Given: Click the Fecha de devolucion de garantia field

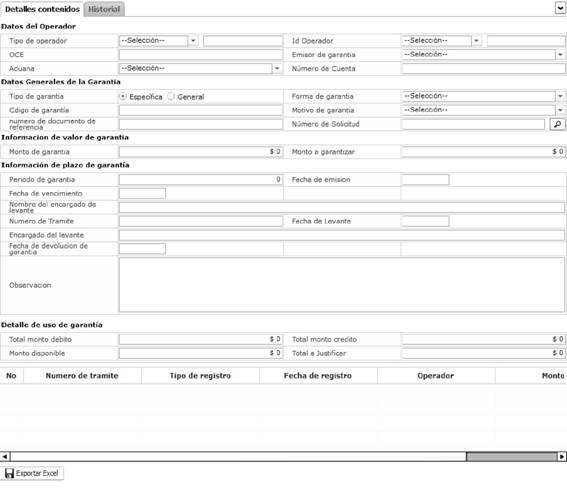Looking at the screenshot, I should [x=142, y=249].
